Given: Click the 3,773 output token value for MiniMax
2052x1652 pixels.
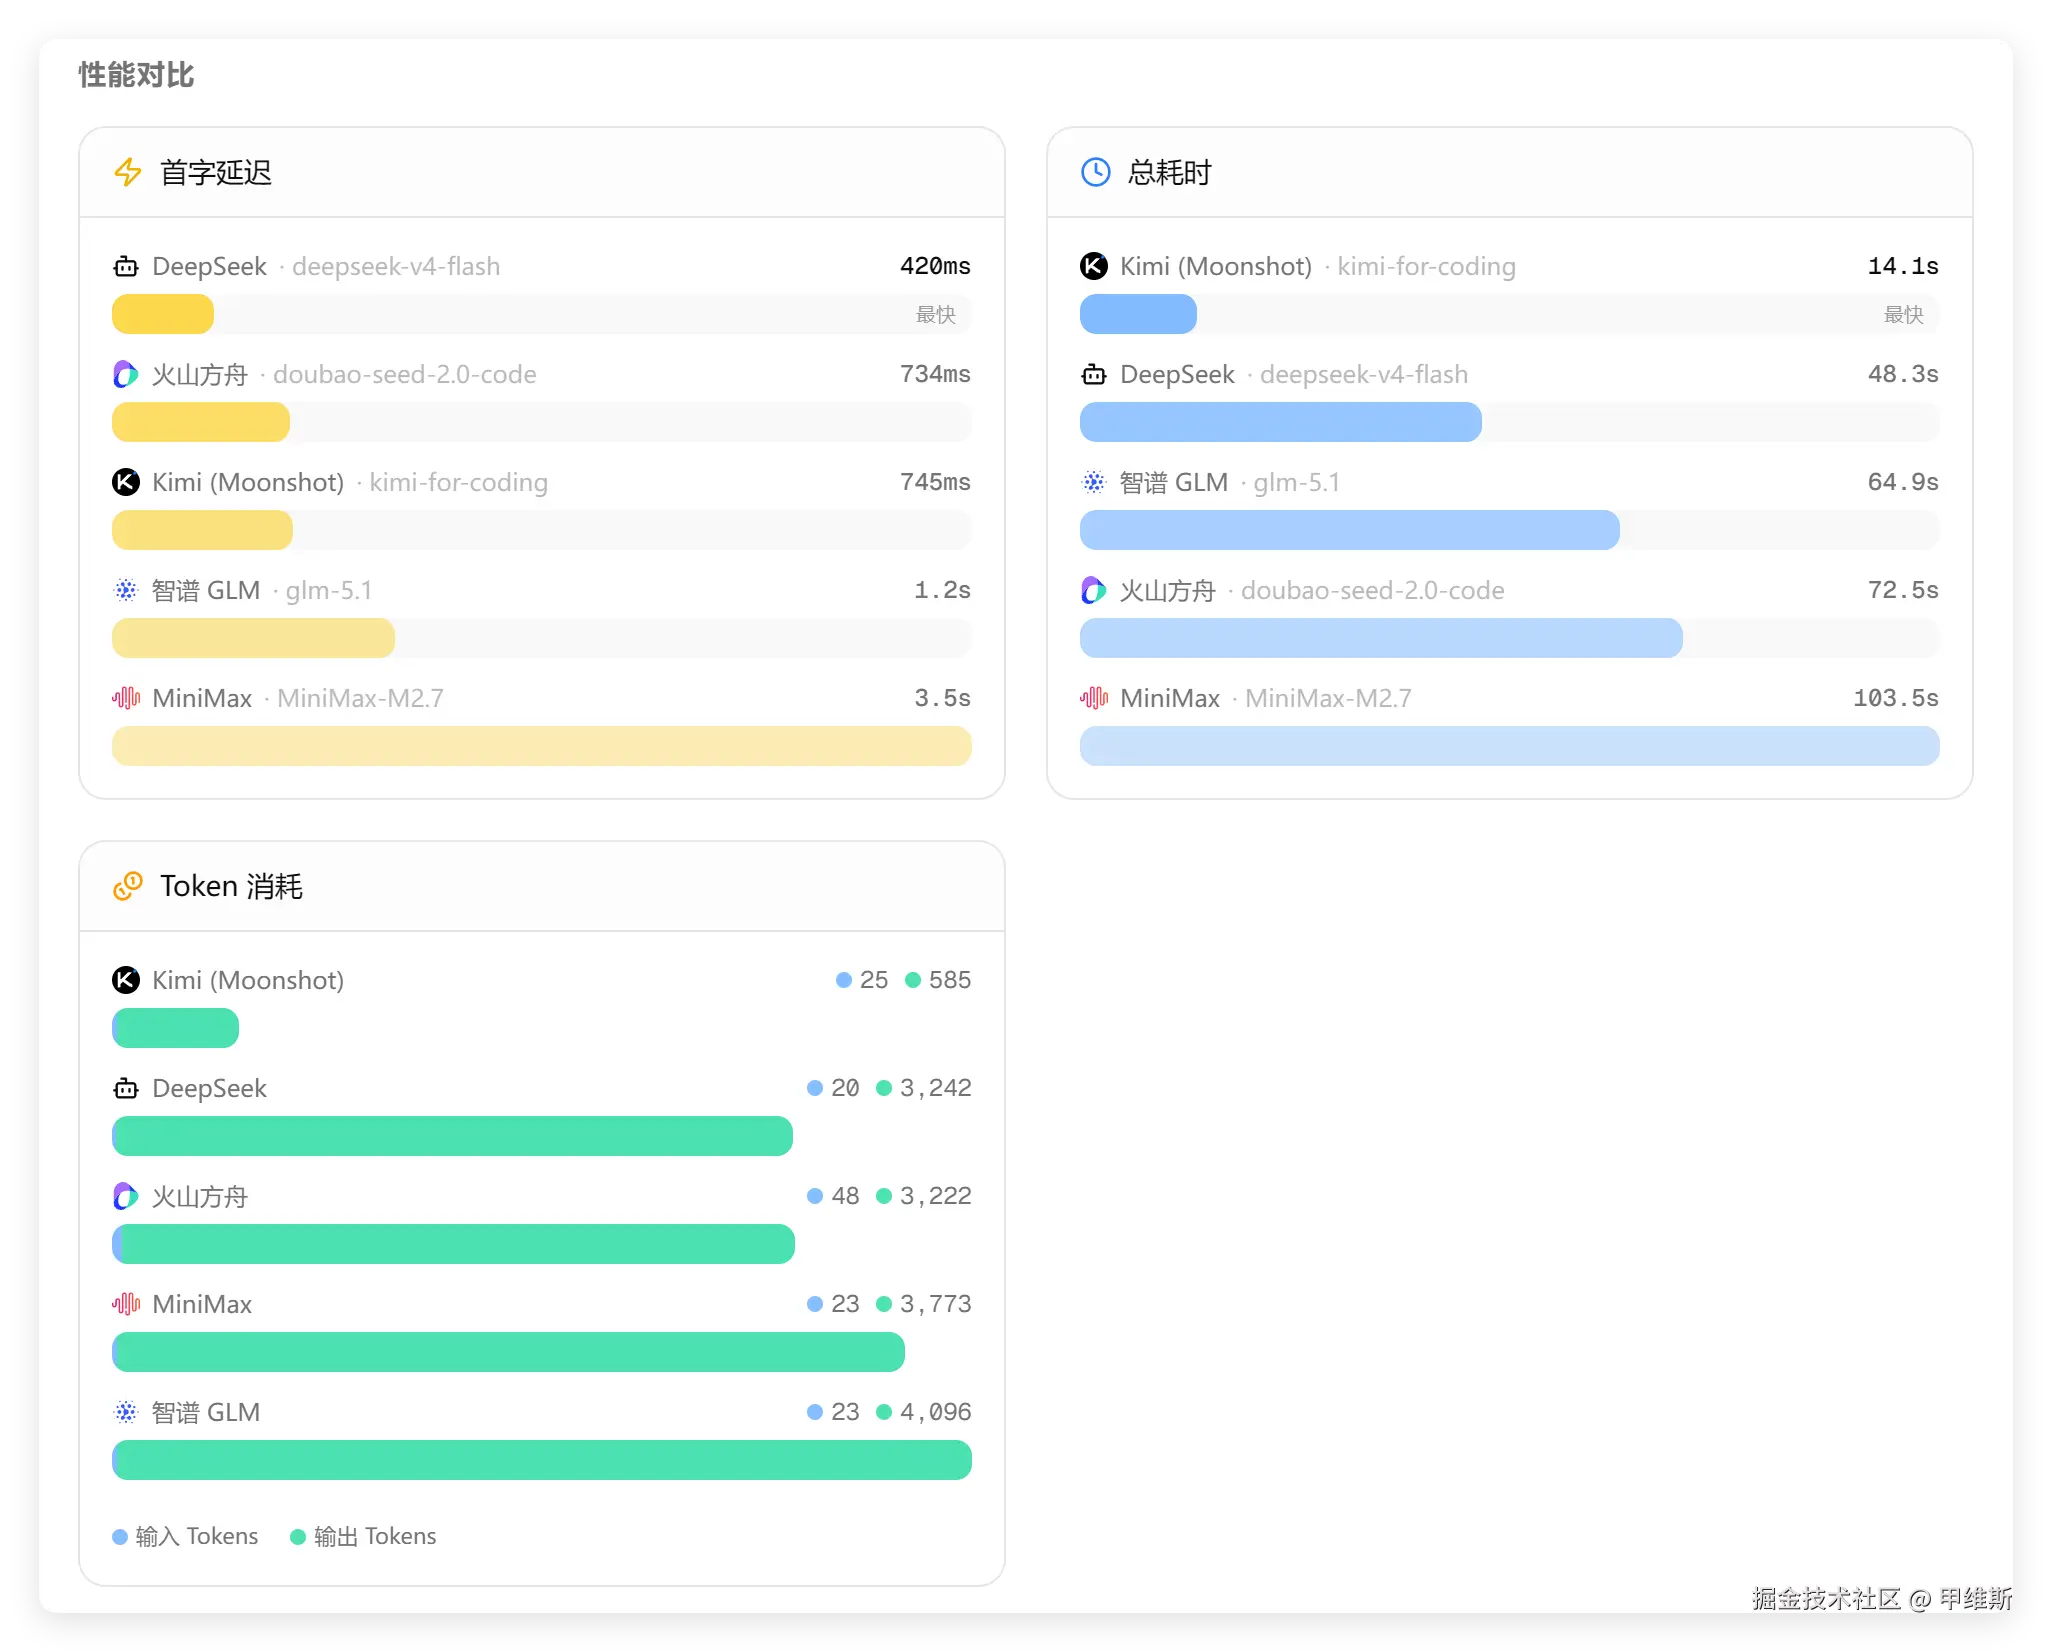Looking at the screenshot, I should [x=935, y=1304].
